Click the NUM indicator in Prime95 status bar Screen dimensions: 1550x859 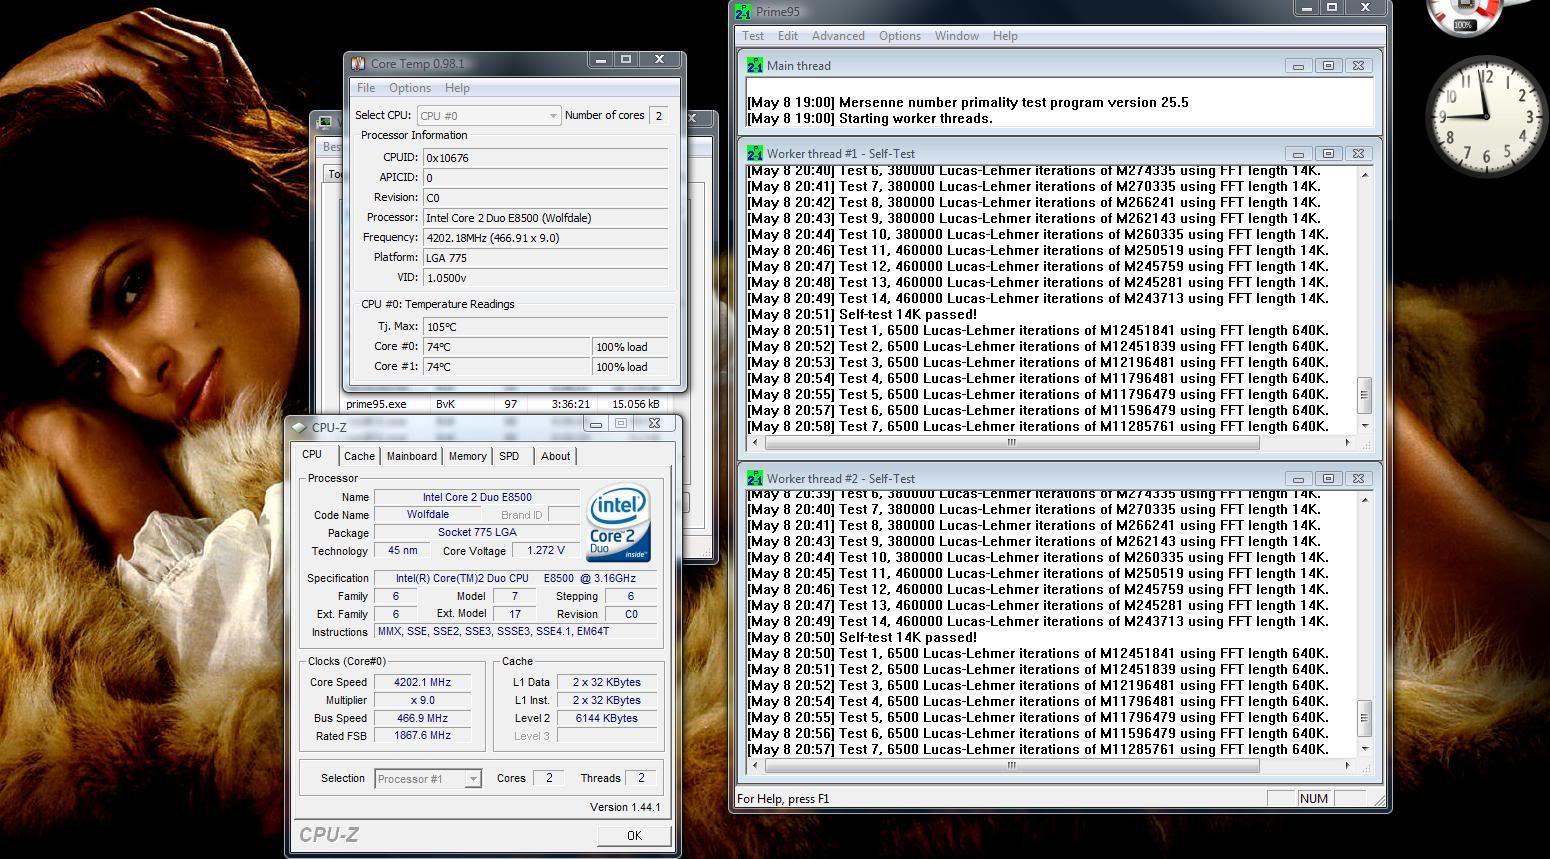point(1314,799)
